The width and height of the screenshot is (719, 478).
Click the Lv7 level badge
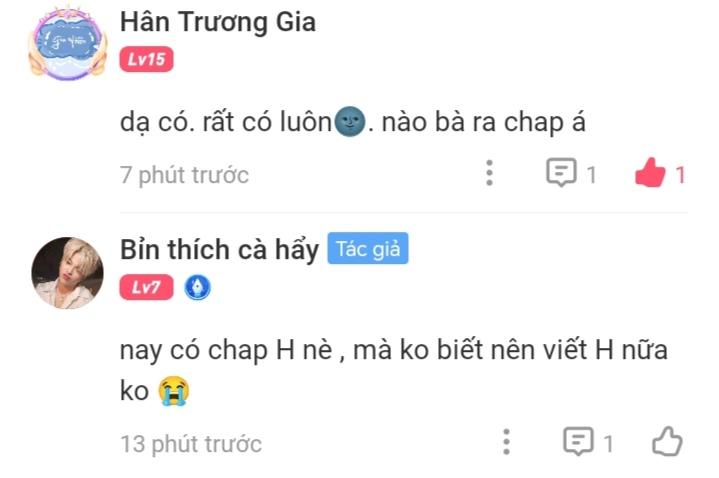click(x=146, y=287)
